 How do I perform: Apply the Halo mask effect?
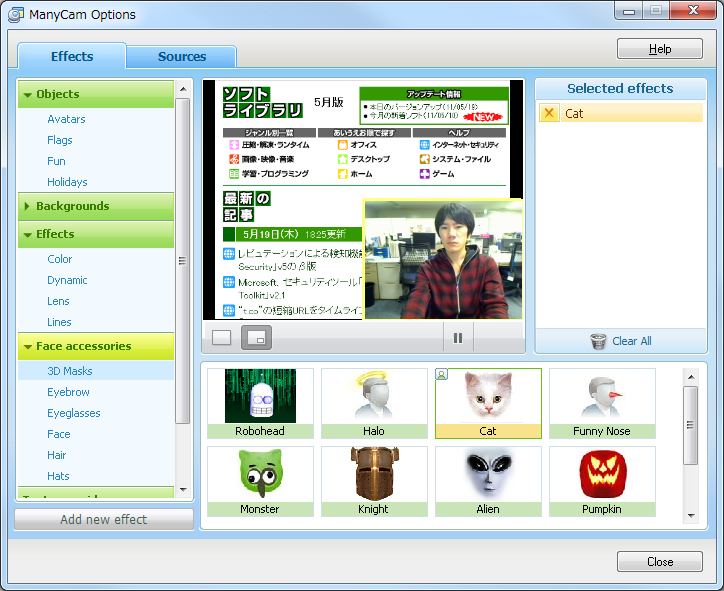[x=374, y=403]
